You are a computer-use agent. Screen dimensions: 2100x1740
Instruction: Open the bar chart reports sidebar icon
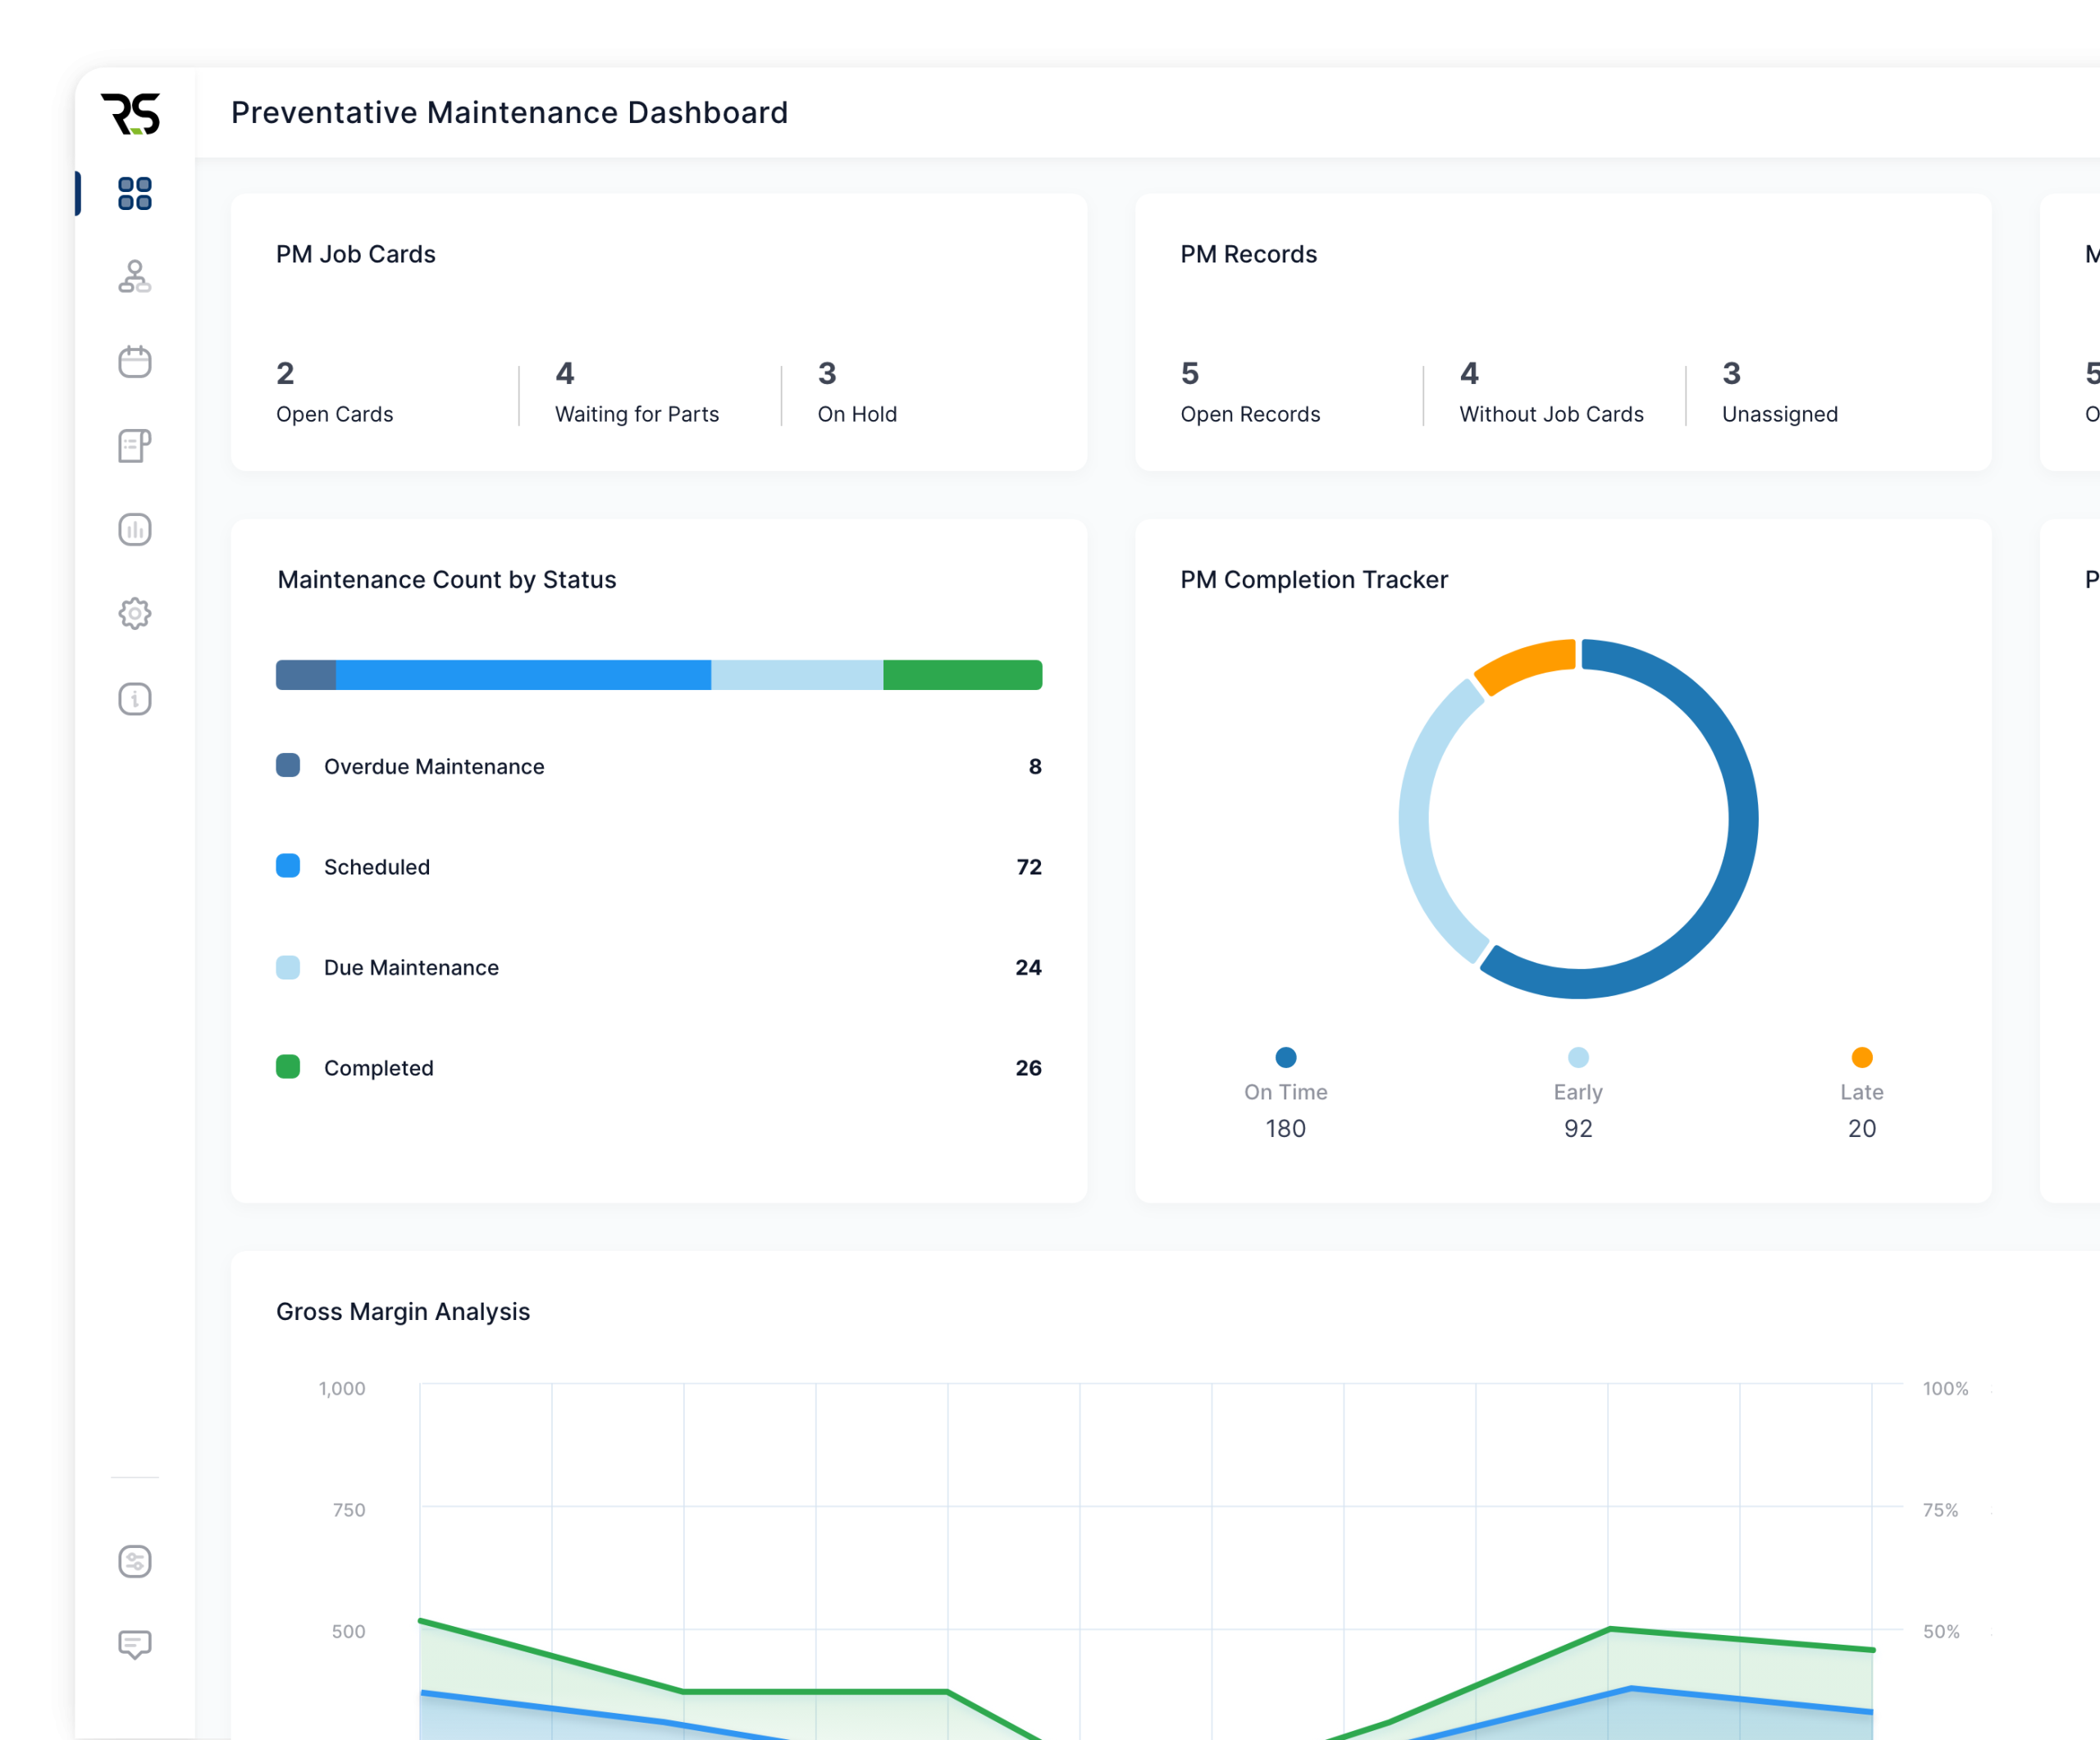tap(135, 529)
